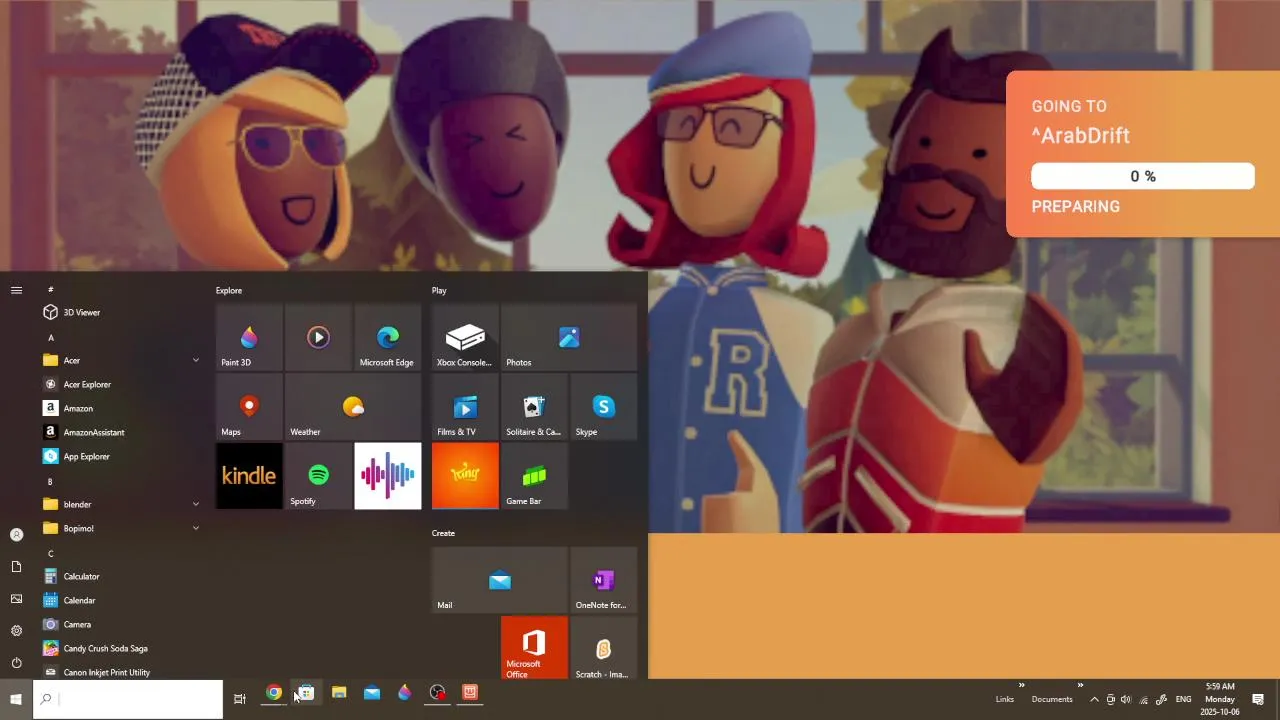The image size is (1280, 720).
Task: Launch the media player tile next to Paint 3D
Action: (x=318, y=338)
